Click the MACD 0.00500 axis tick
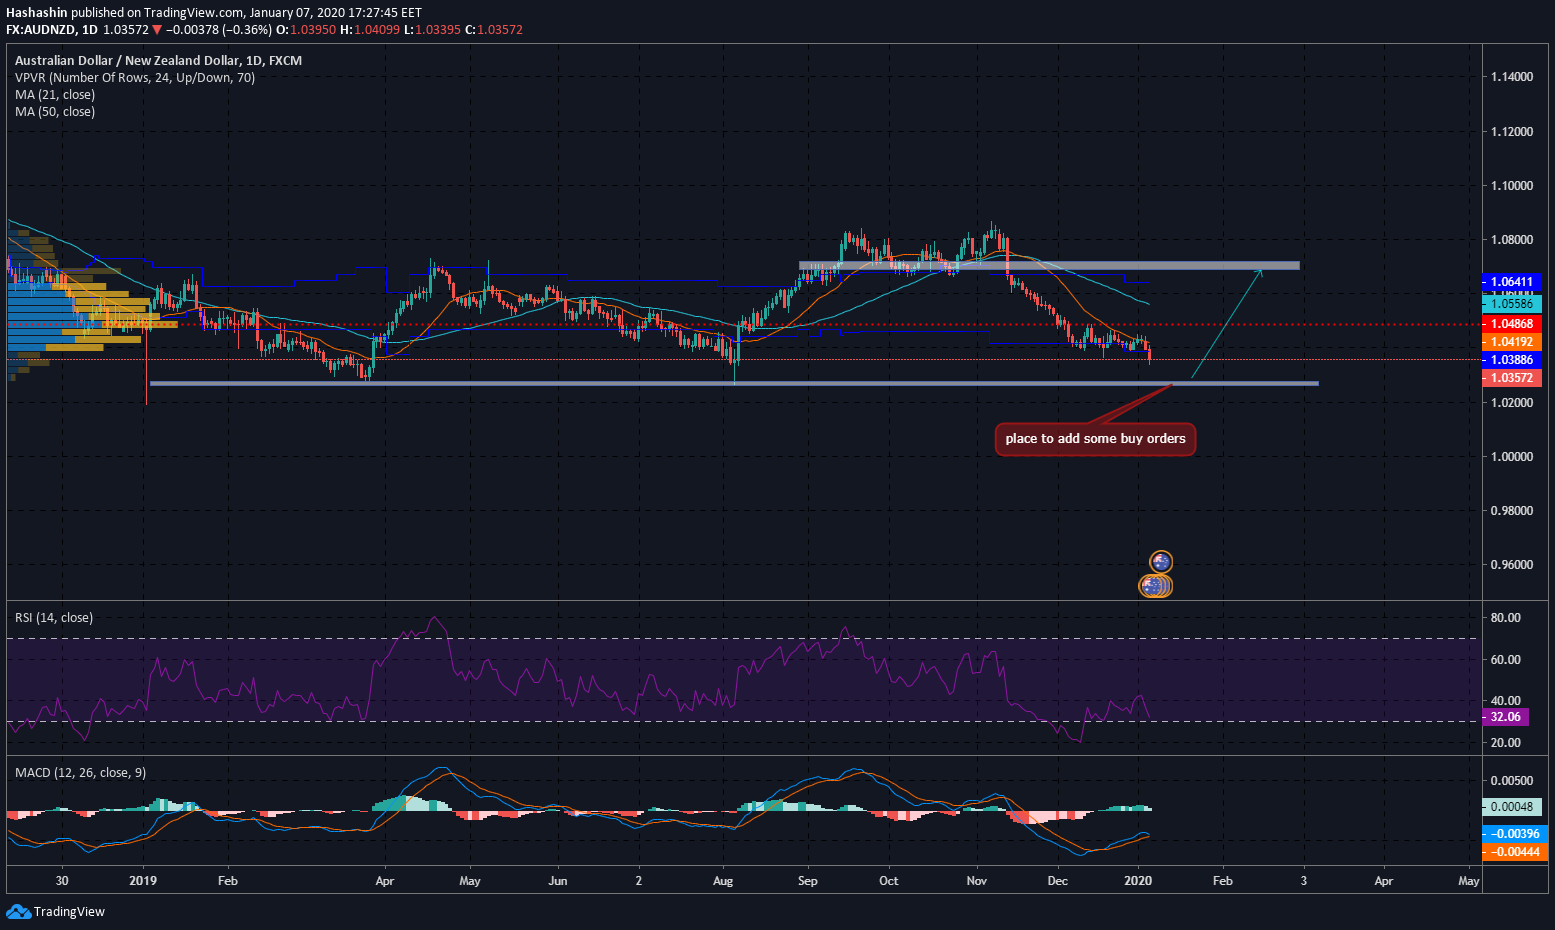The width and height of the screenshot is (1555, 930). coord(1511,781)
